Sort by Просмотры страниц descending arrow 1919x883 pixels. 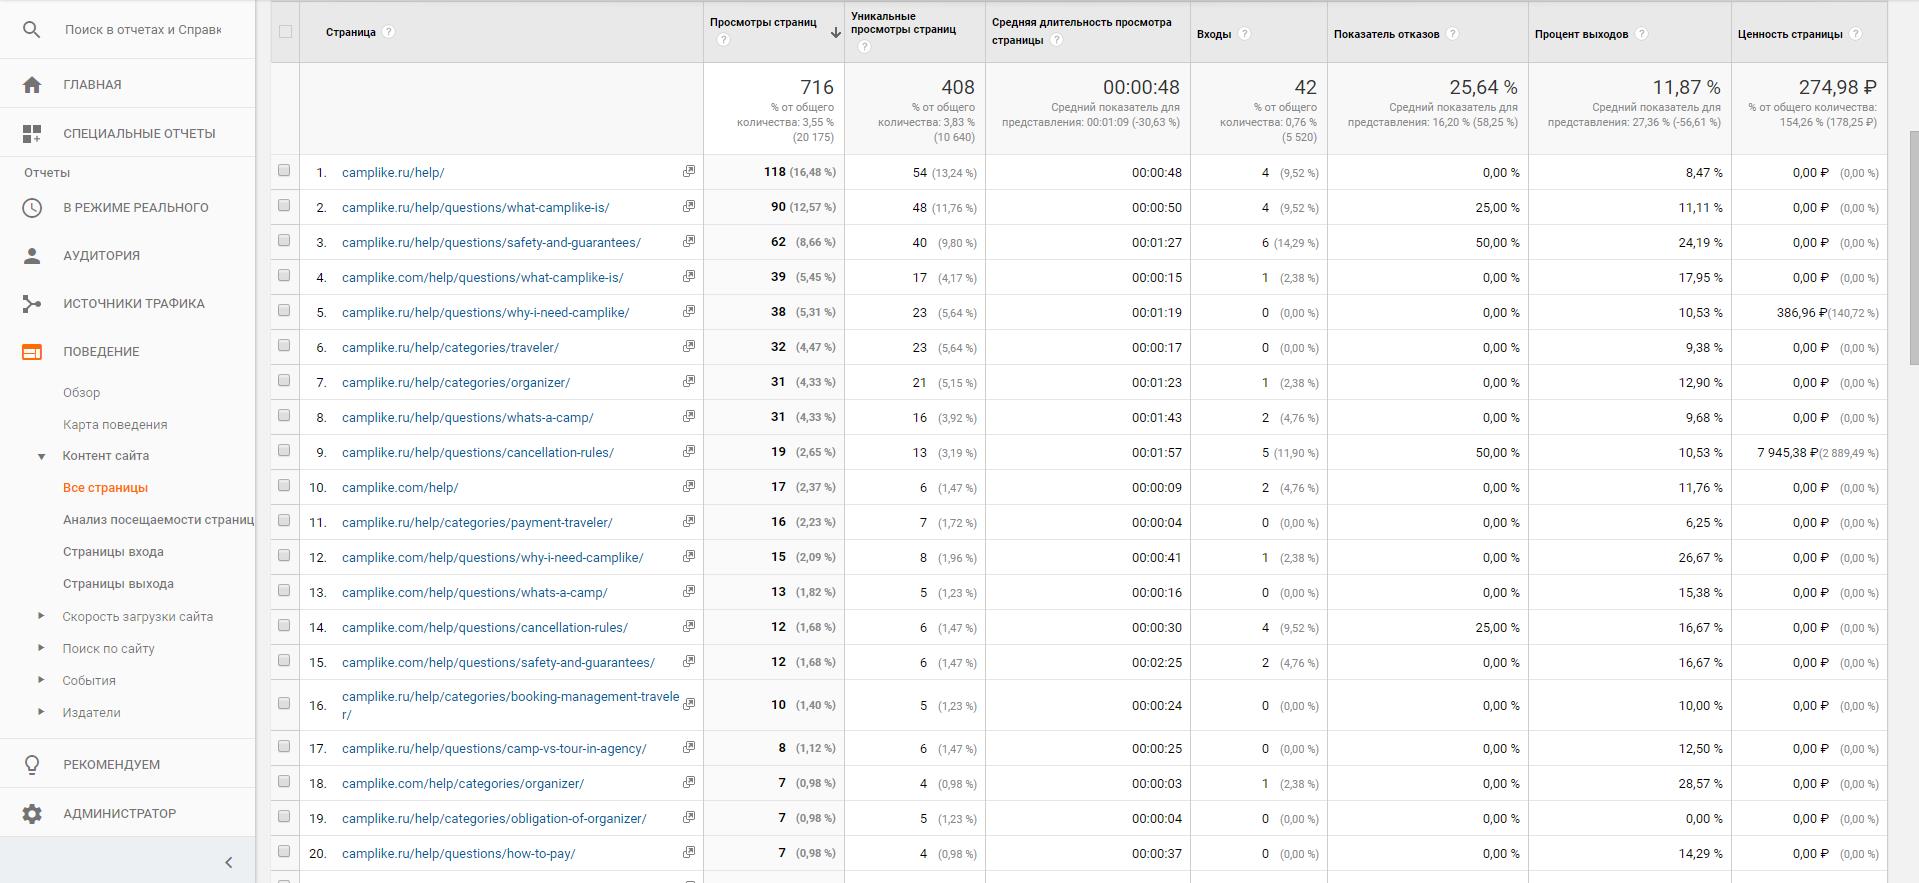(x=835, y=33)
